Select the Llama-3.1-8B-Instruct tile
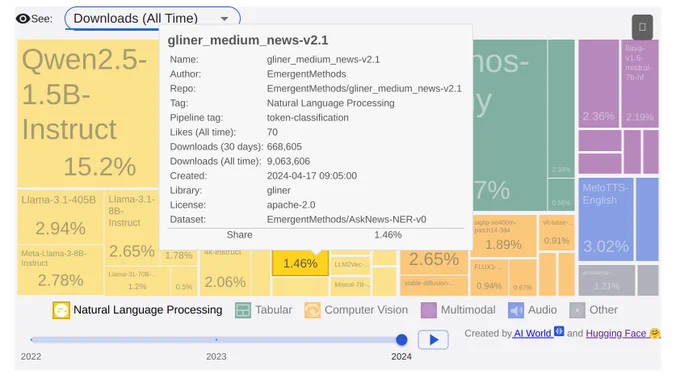680x383 pixels. tap(132, 228)
